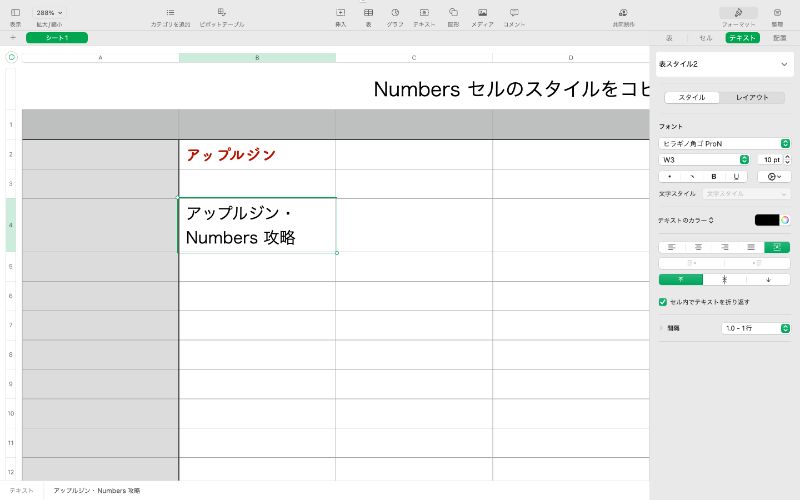Click the 10 pt font size field

tap(770, 160)
